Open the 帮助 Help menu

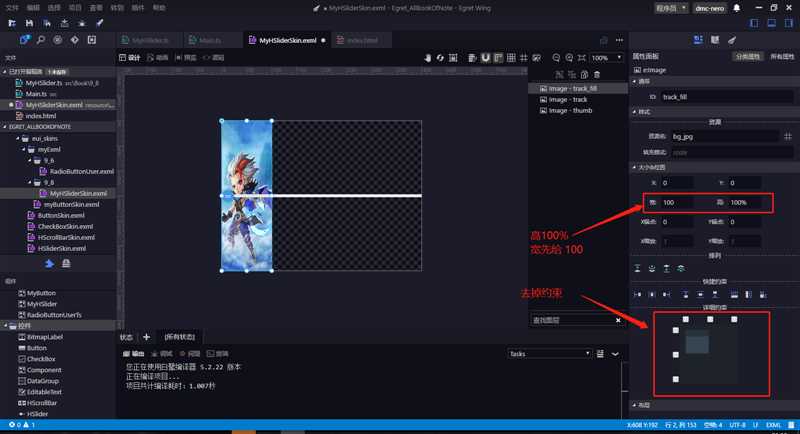click(x=159, y=8)
